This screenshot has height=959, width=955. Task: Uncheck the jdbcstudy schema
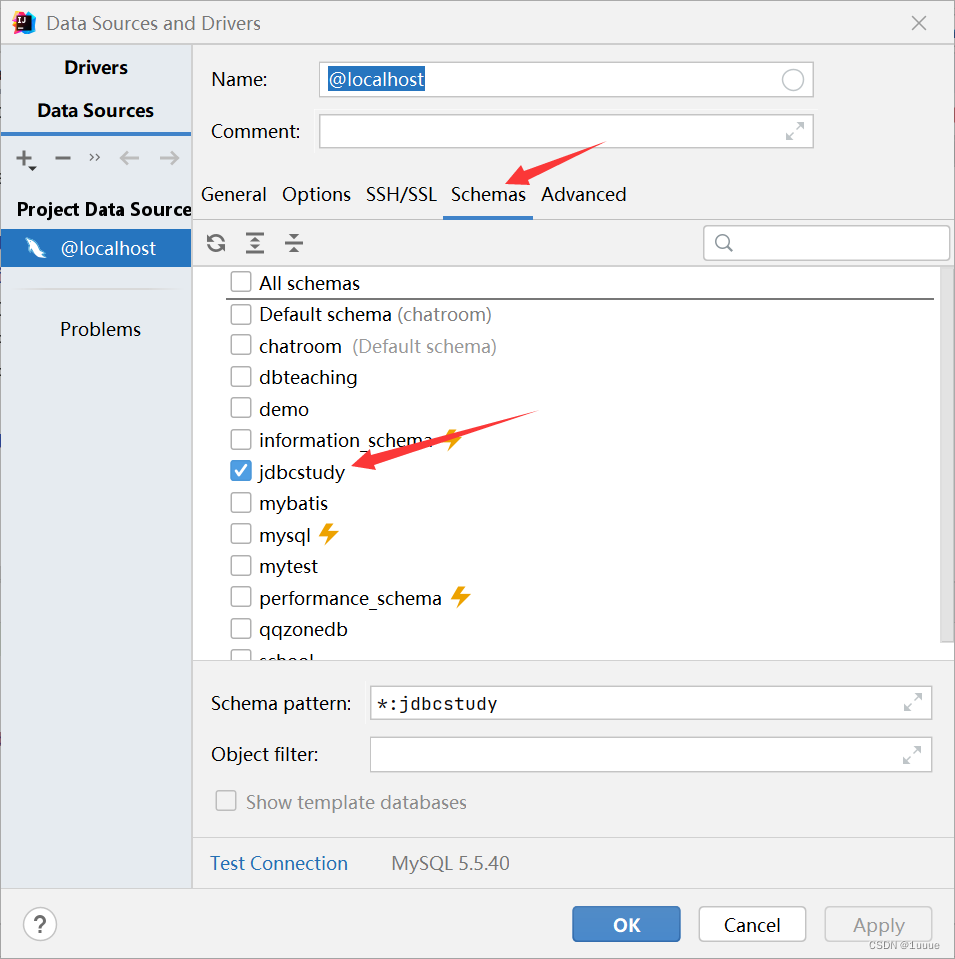(x=240, y=471)
